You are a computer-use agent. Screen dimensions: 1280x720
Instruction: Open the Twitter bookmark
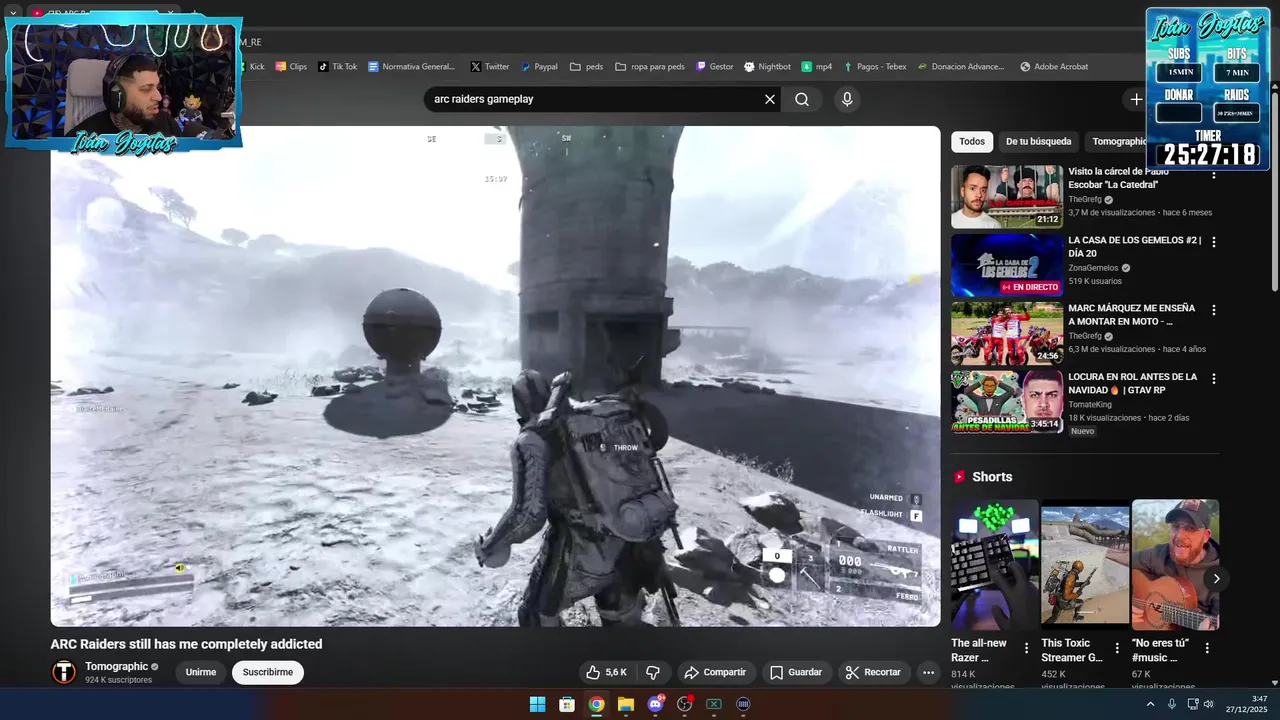click(x=490, y=67)
